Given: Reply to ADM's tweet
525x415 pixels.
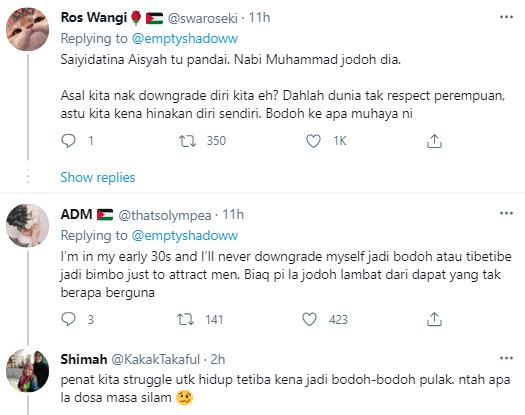Looking at the screenshot, I should [69, 319].
